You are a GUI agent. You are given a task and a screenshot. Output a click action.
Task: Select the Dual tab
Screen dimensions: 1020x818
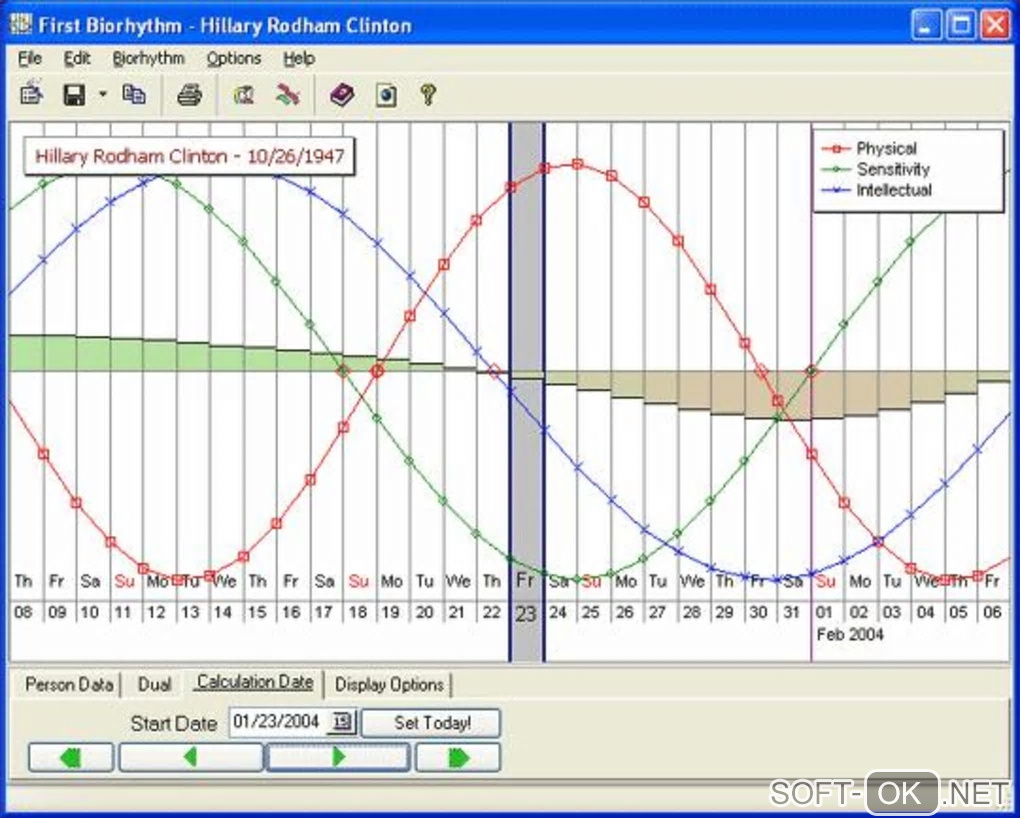coord(155,685)
